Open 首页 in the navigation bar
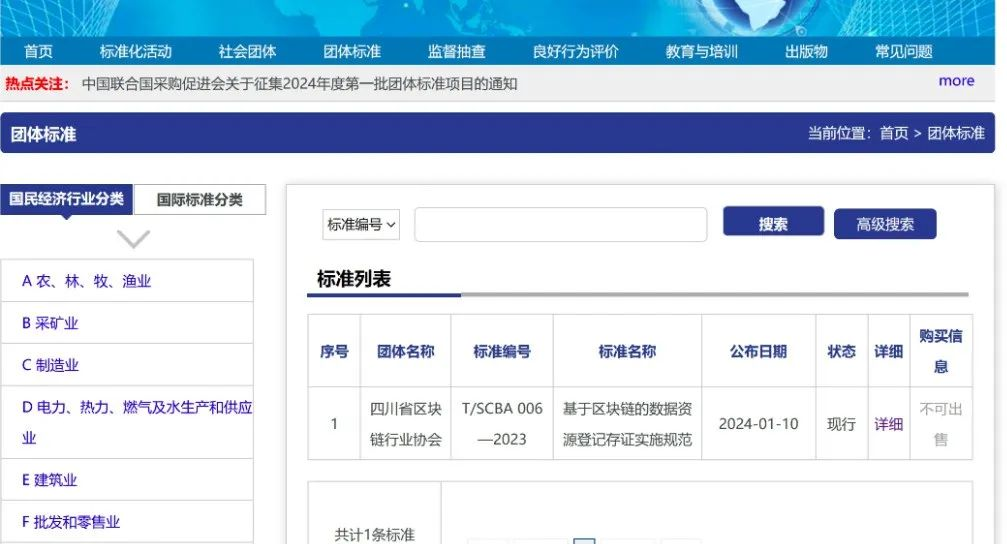Image resolution: width=1007 pixels, height=544 pixels. tap(38, 52)
